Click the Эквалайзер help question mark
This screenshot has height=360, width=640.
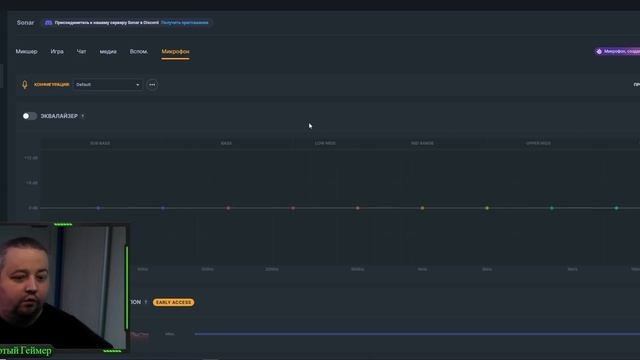(x=83, y=116)
